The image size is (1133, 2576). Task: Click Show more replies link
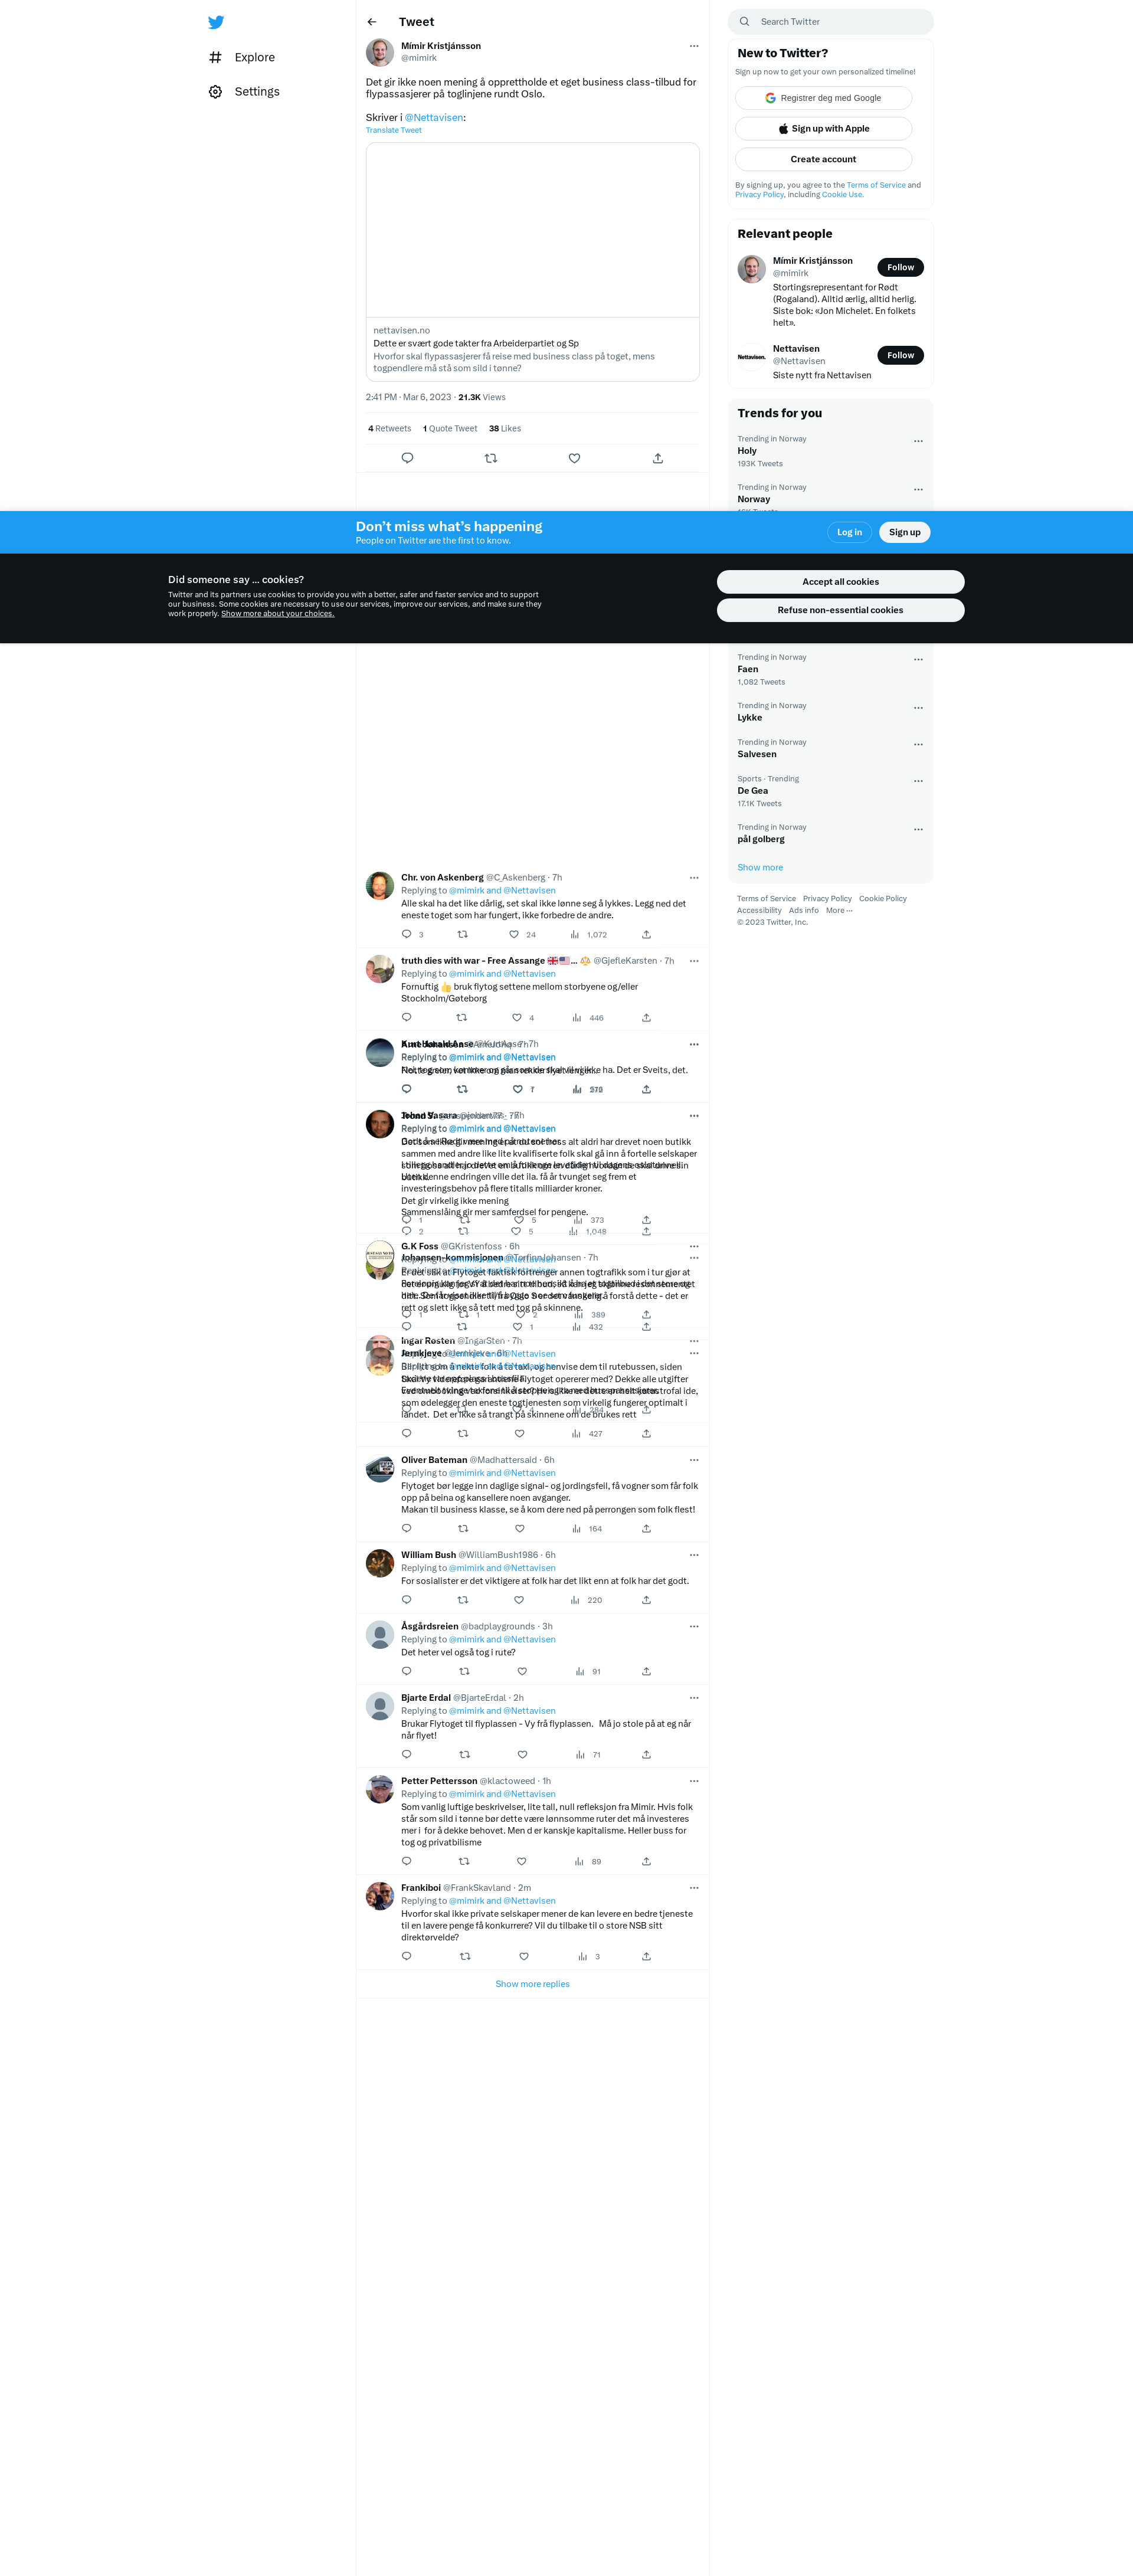point(532,1984)
